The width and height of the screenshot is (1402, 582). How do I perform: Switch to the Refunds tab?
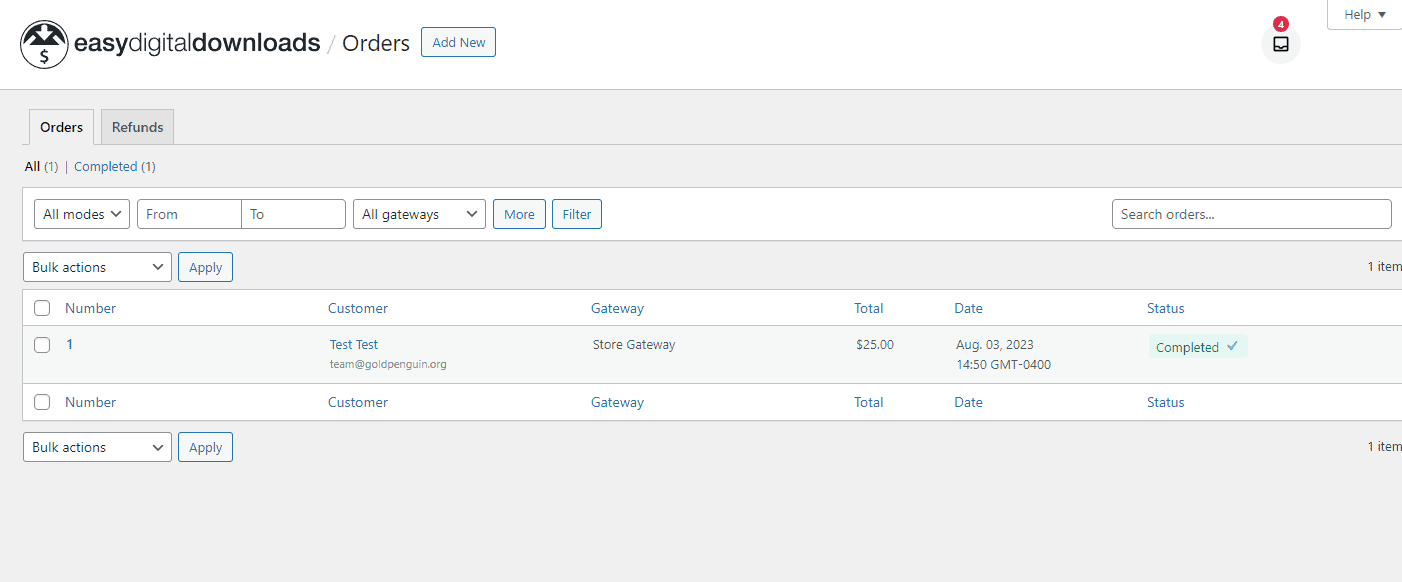coord(137,127)
